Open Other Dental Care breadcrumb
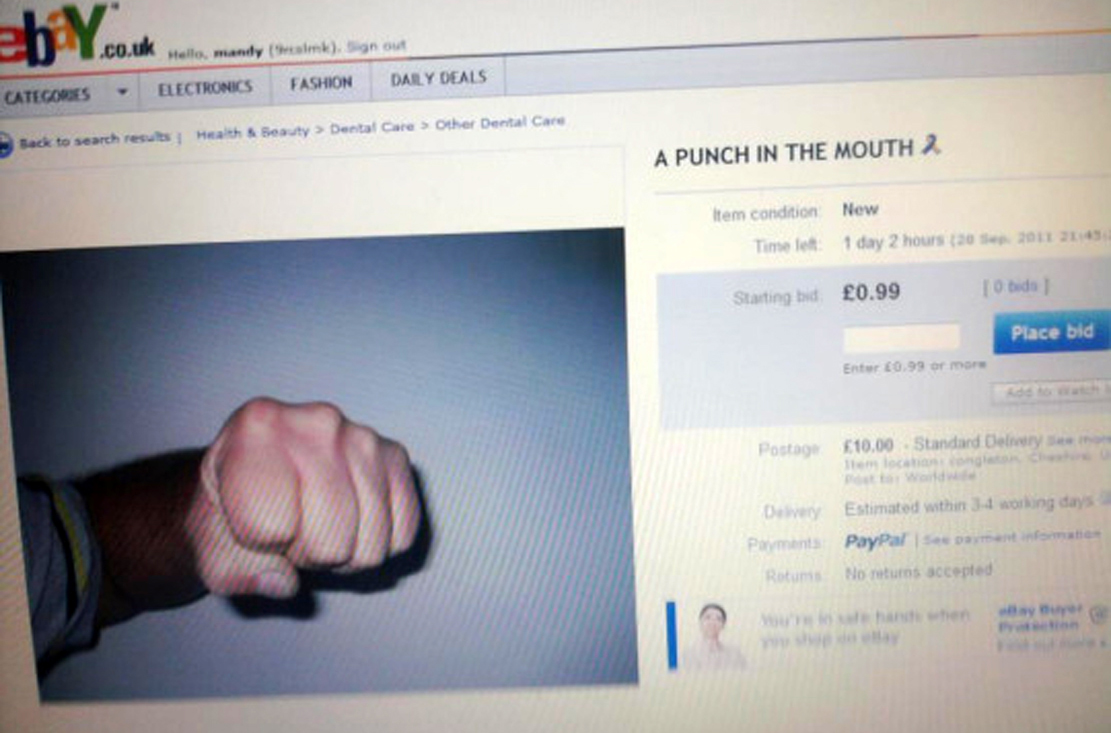Viewport: 1111px width, 733px height. click(x=500, y=123)
